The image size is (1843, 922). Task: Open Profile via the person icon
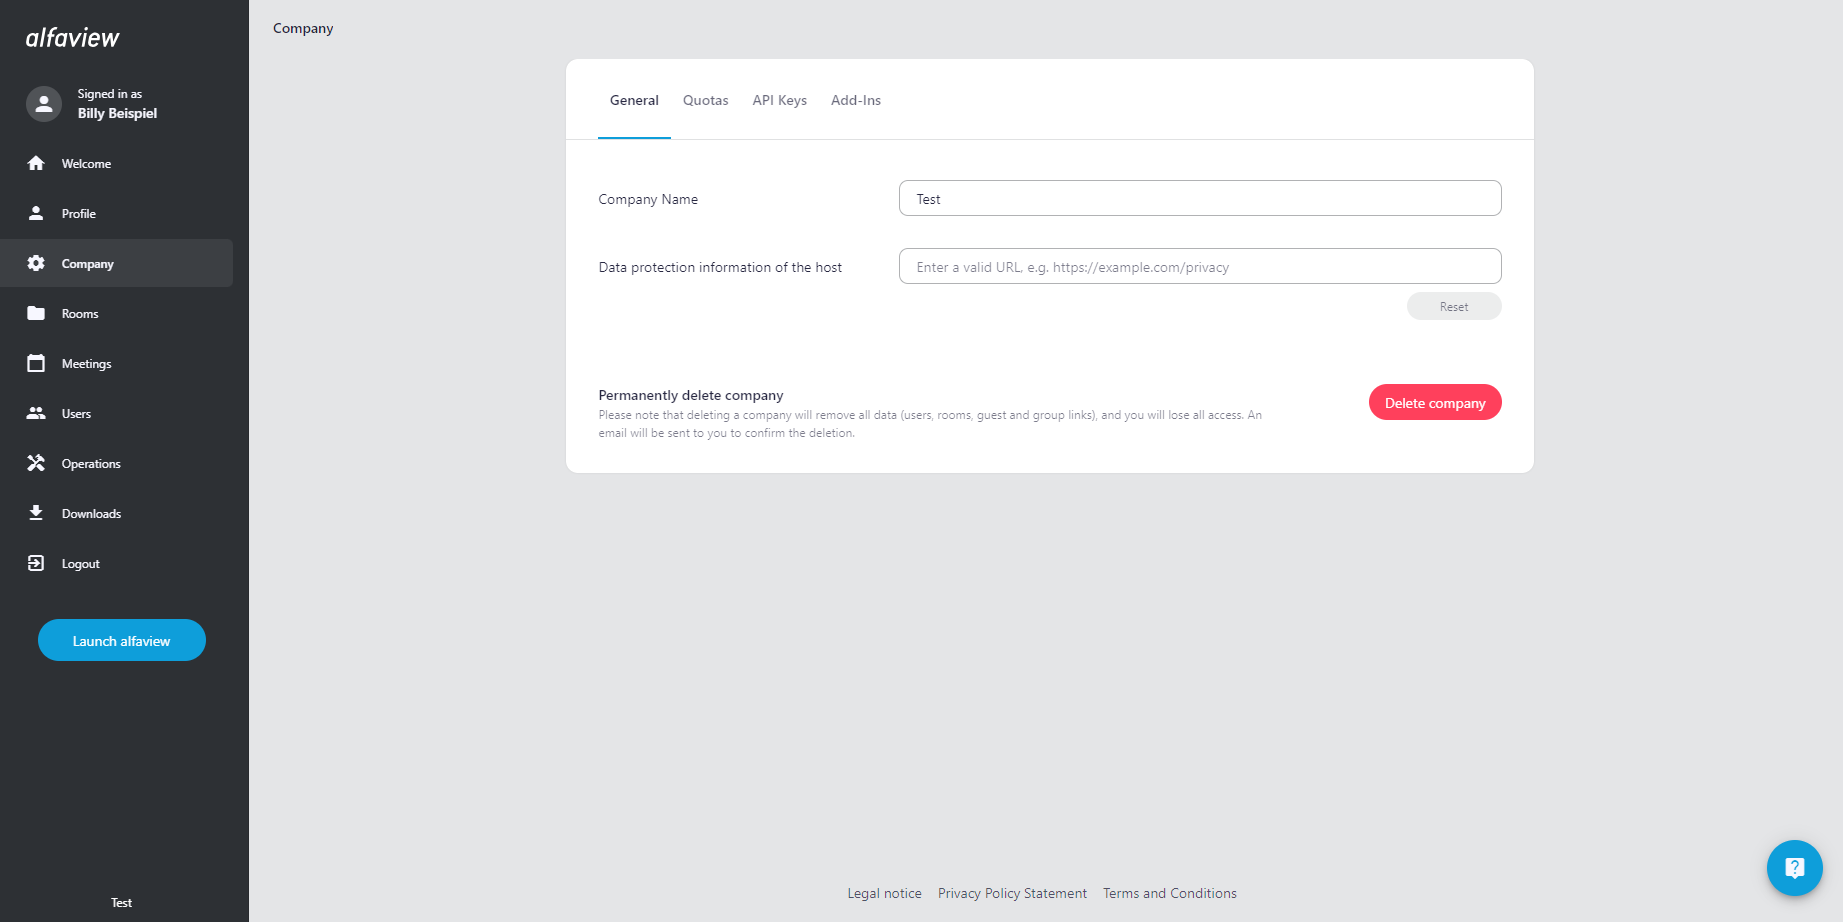[36, 213]
